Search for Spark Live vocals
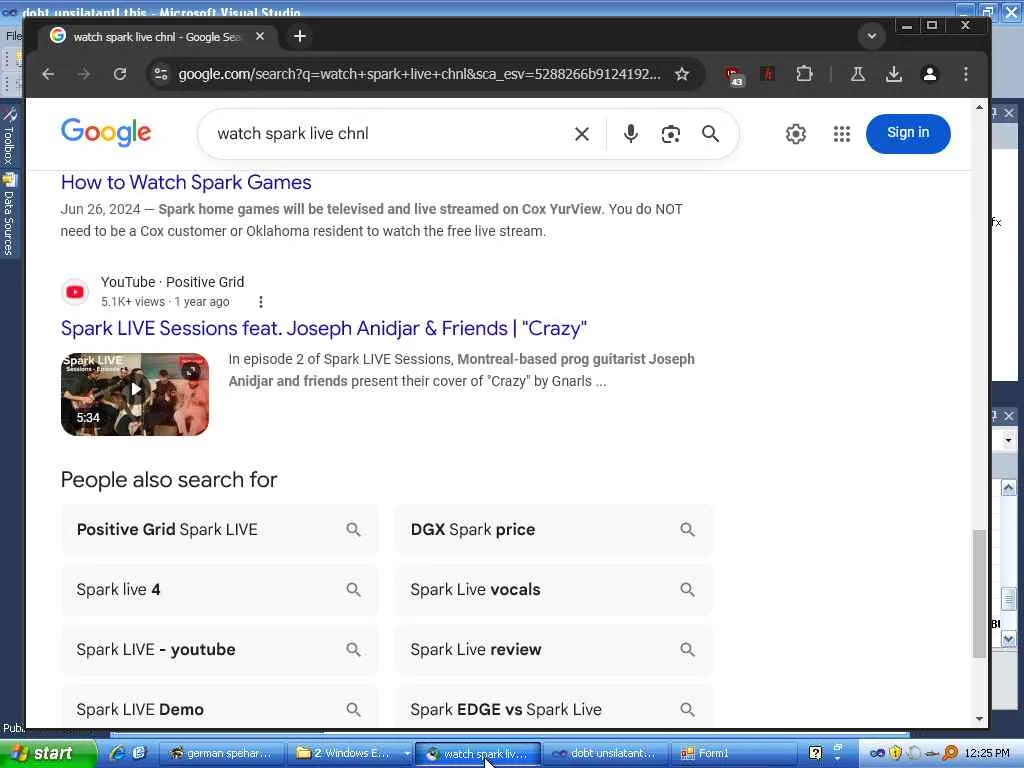 (x=554, y=590)
